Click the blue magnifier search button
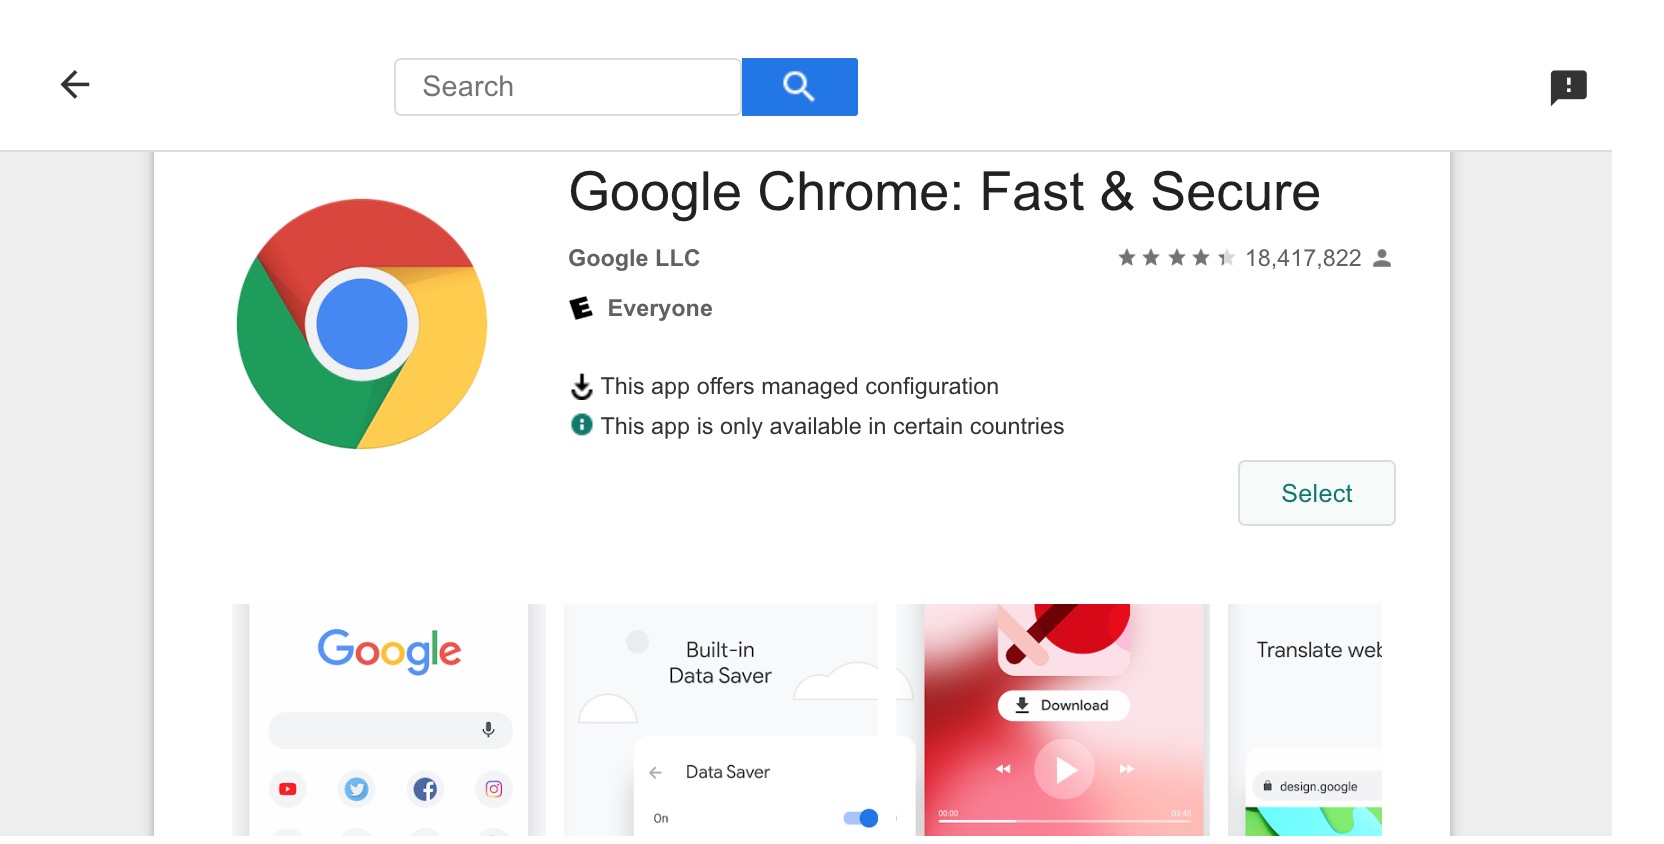The image size is (1664, 844). 799,87
